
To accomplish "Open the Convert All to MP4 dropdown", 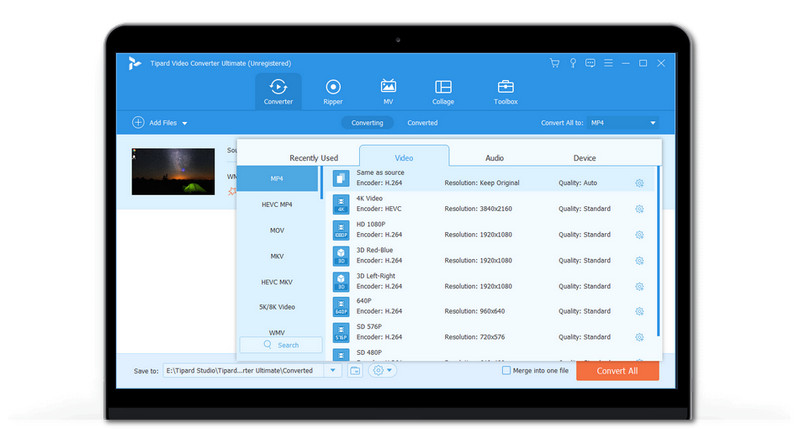I will click(623, 123).
